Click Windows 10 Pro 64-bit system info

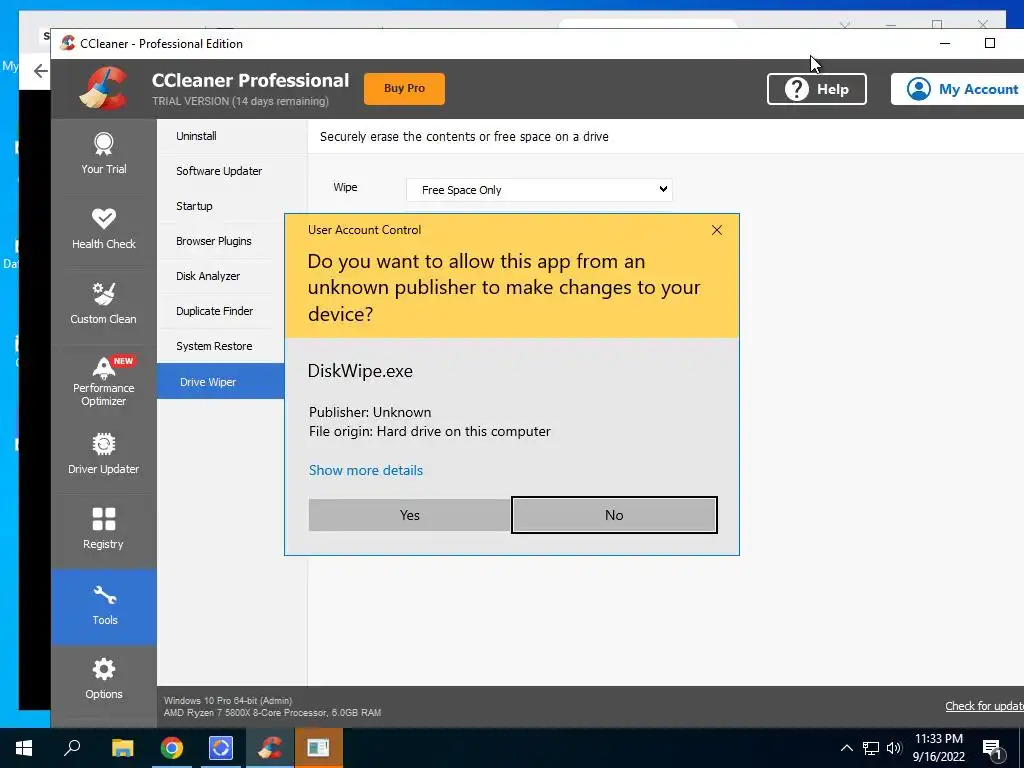coord(228,700)
